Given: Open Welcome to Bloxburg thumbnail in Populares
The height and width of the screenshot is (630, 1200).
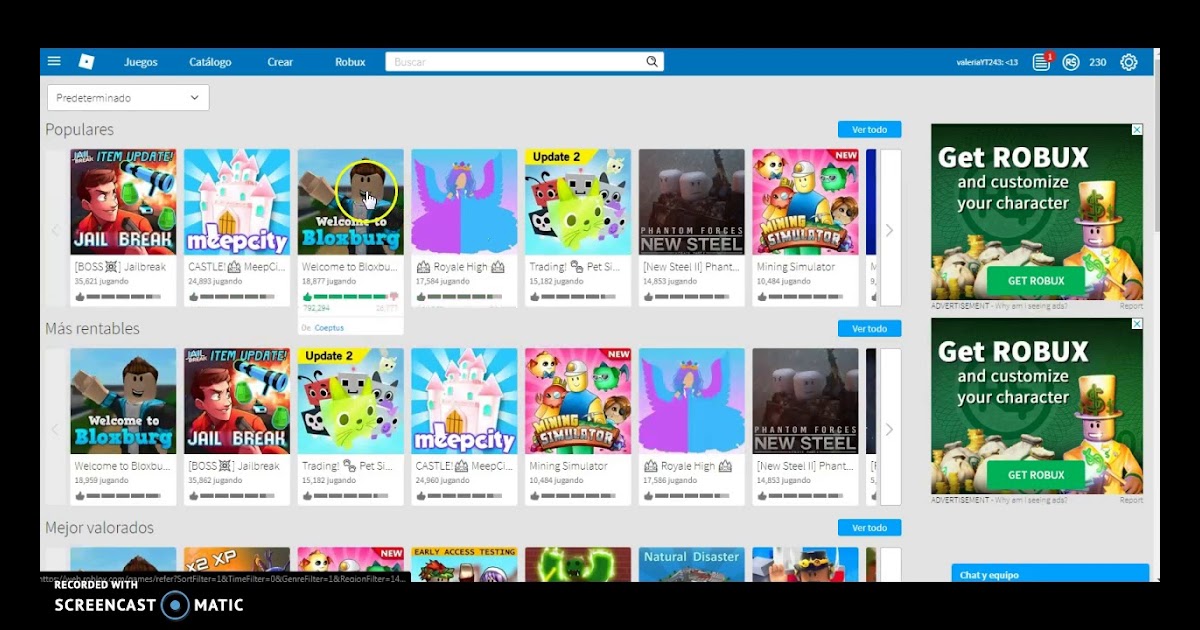Looking at the screenshot, I should [351, 202].
